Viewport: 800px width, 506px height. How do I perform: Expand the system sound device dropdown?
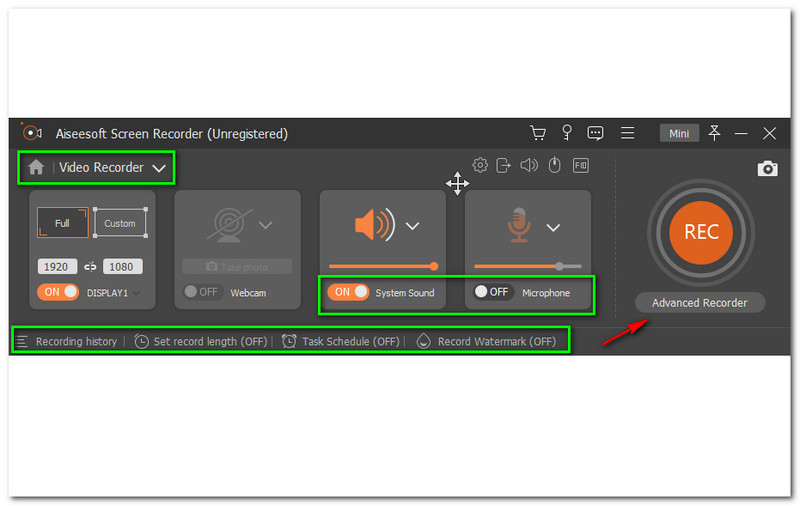pos(412,225)
